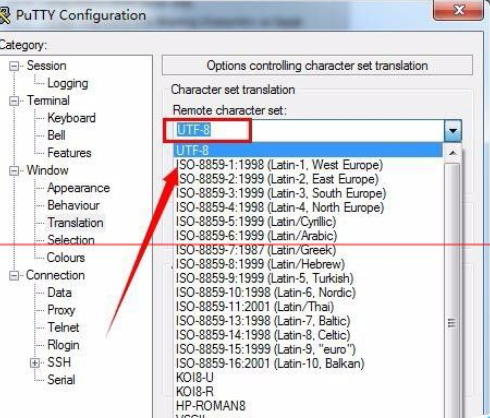Choose HP-ROMAN8 from the list
490x418 pixels.
pyautogui.click(x=211, y=406)
